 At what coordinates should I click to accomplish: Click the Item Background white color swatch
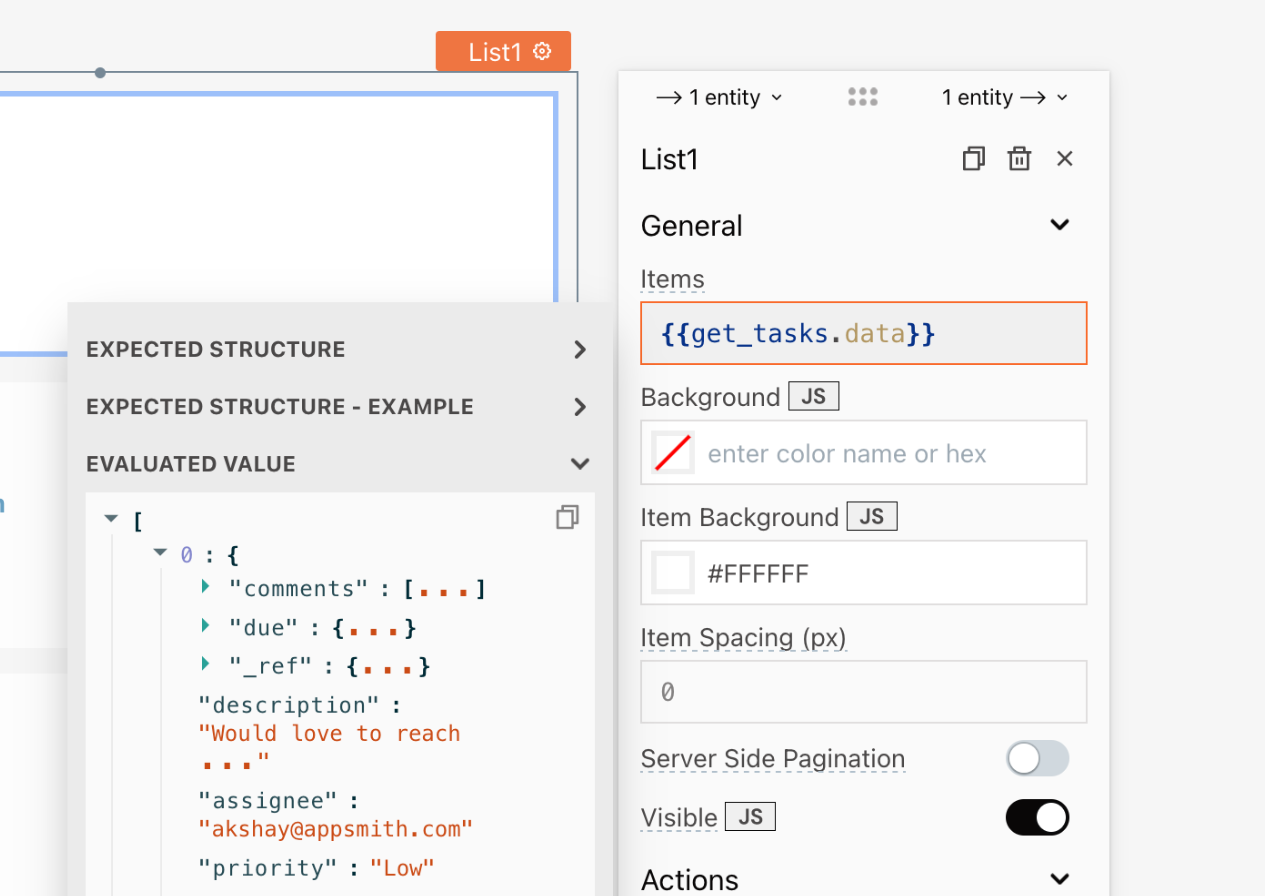[673, 573]
